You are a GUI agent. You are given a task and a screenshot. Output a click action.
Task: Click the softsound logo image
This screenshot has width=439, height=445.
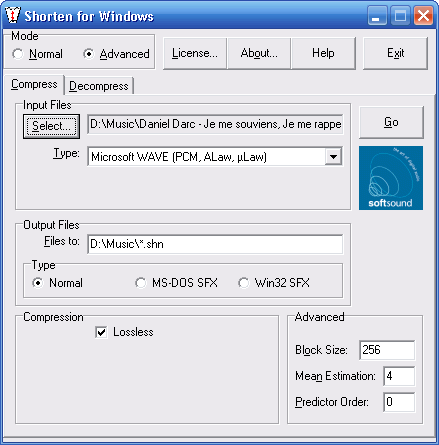pyautogui.click(x=391, y=178)
